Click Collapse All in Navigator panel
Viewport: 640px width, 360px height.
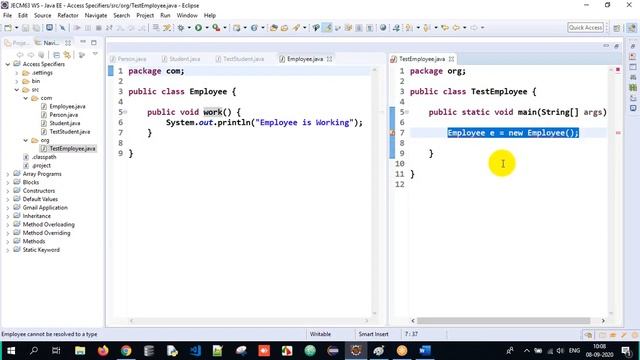tap(56, 55)
